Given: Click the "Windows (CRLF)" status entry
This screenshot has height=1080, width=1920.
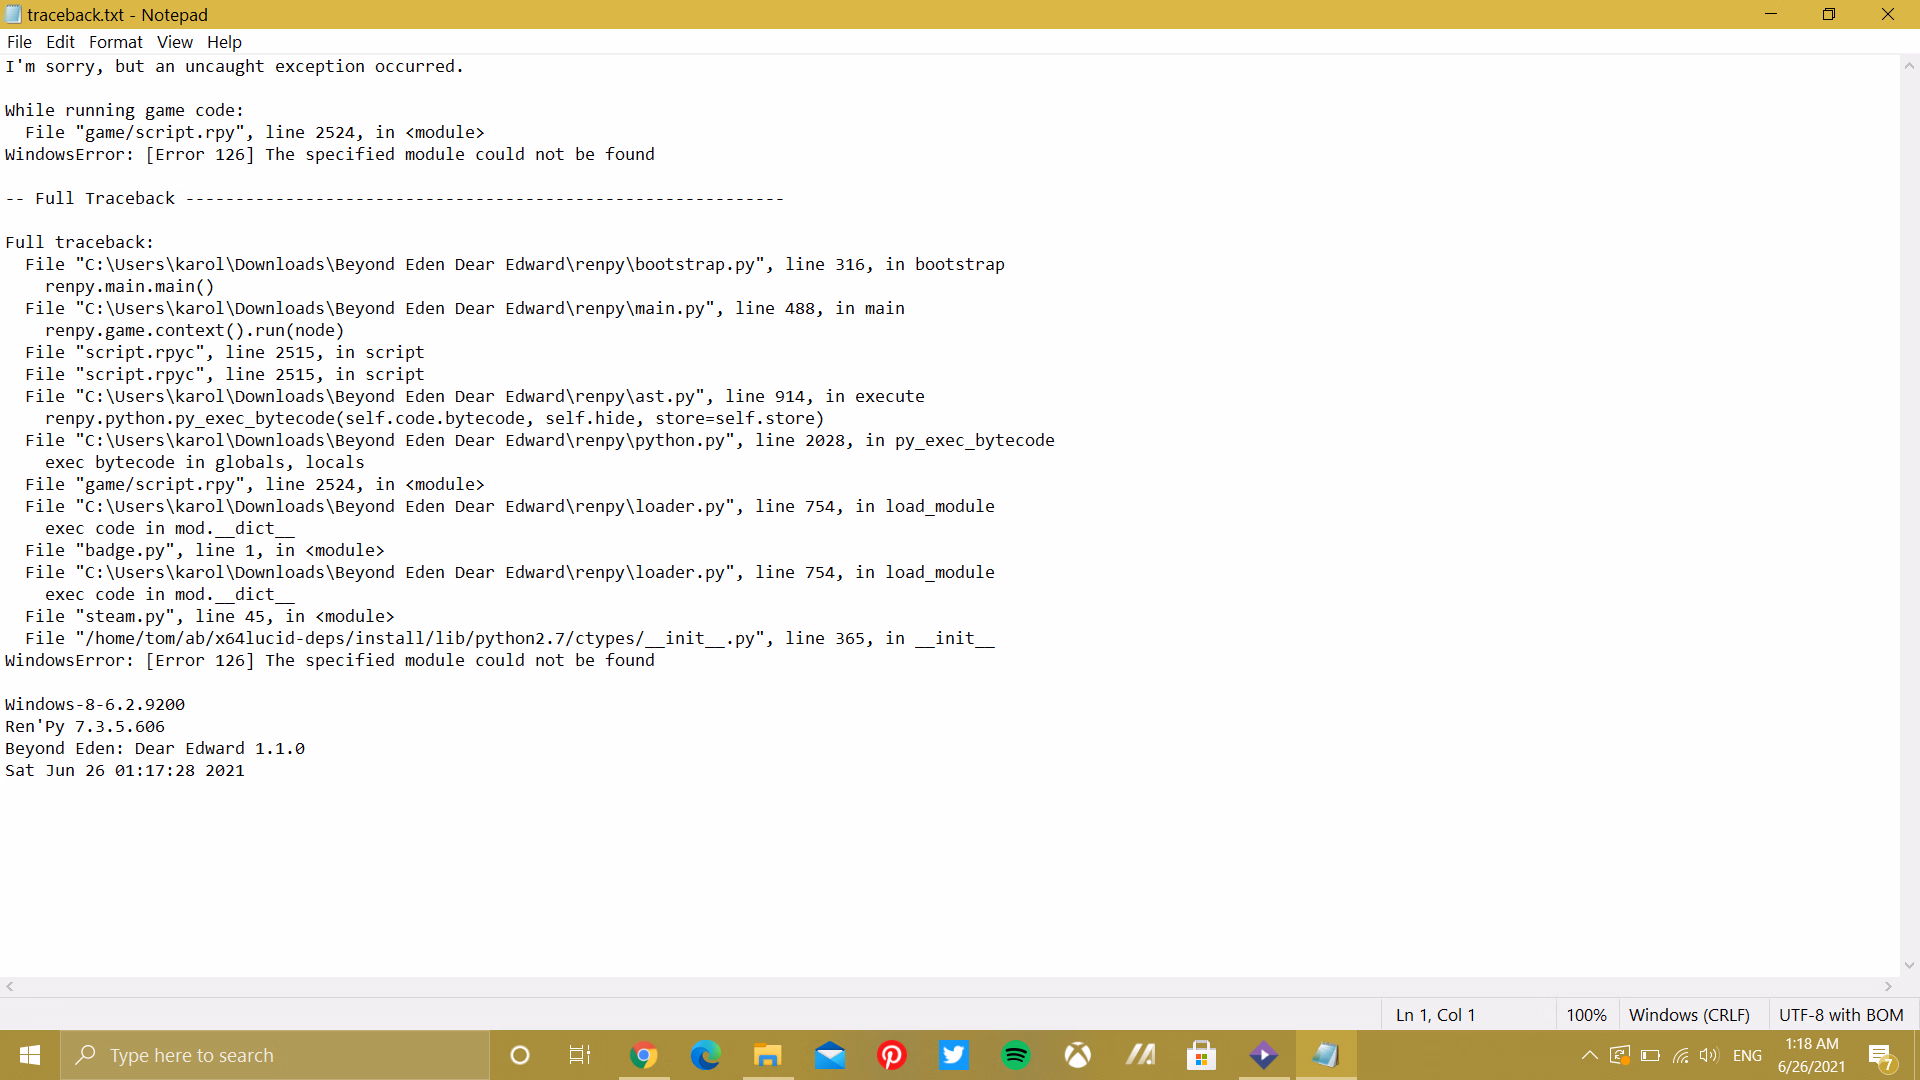Looking at the screenshot, I should point(1689,1015).
